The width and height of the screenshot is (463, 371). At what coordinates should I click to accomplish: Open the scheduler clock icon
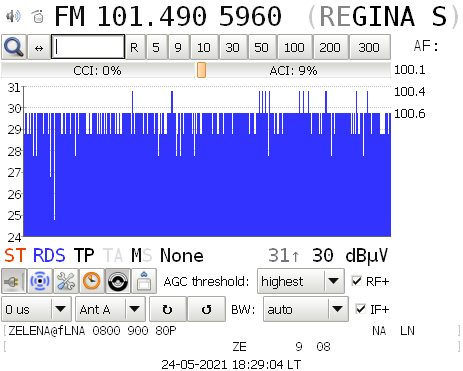tap(92, 281)
